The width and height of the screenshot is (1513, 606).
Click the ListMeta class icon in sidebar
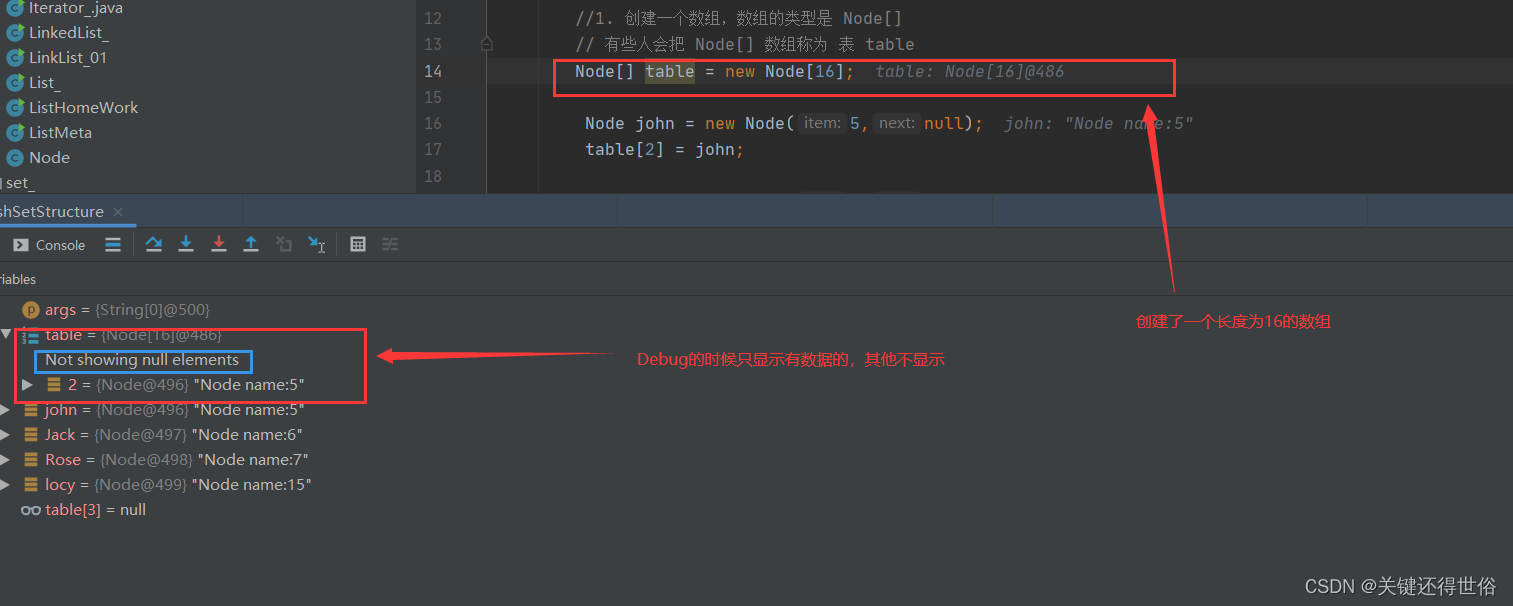tap(17, 132)
